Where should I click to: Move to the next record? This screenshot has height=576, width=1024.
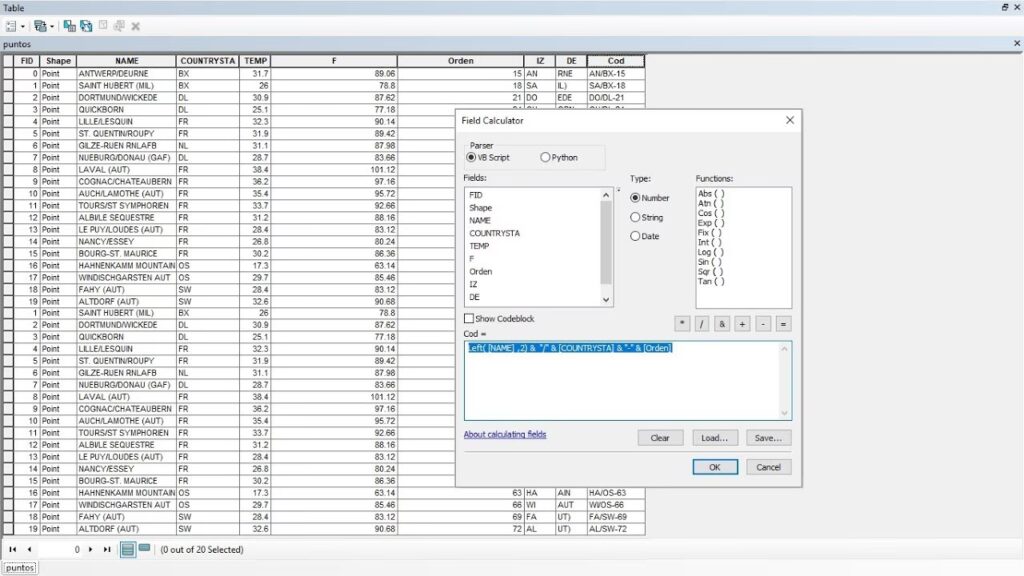91,549
